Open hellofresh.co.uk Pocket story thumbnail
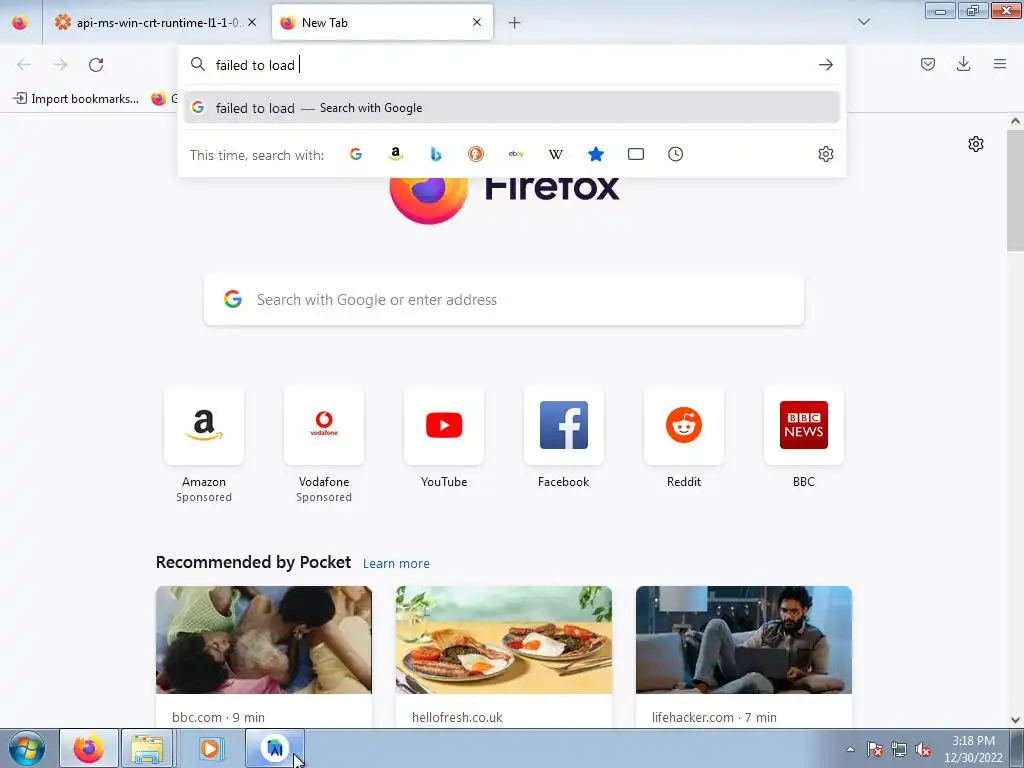 pos(504,639)
